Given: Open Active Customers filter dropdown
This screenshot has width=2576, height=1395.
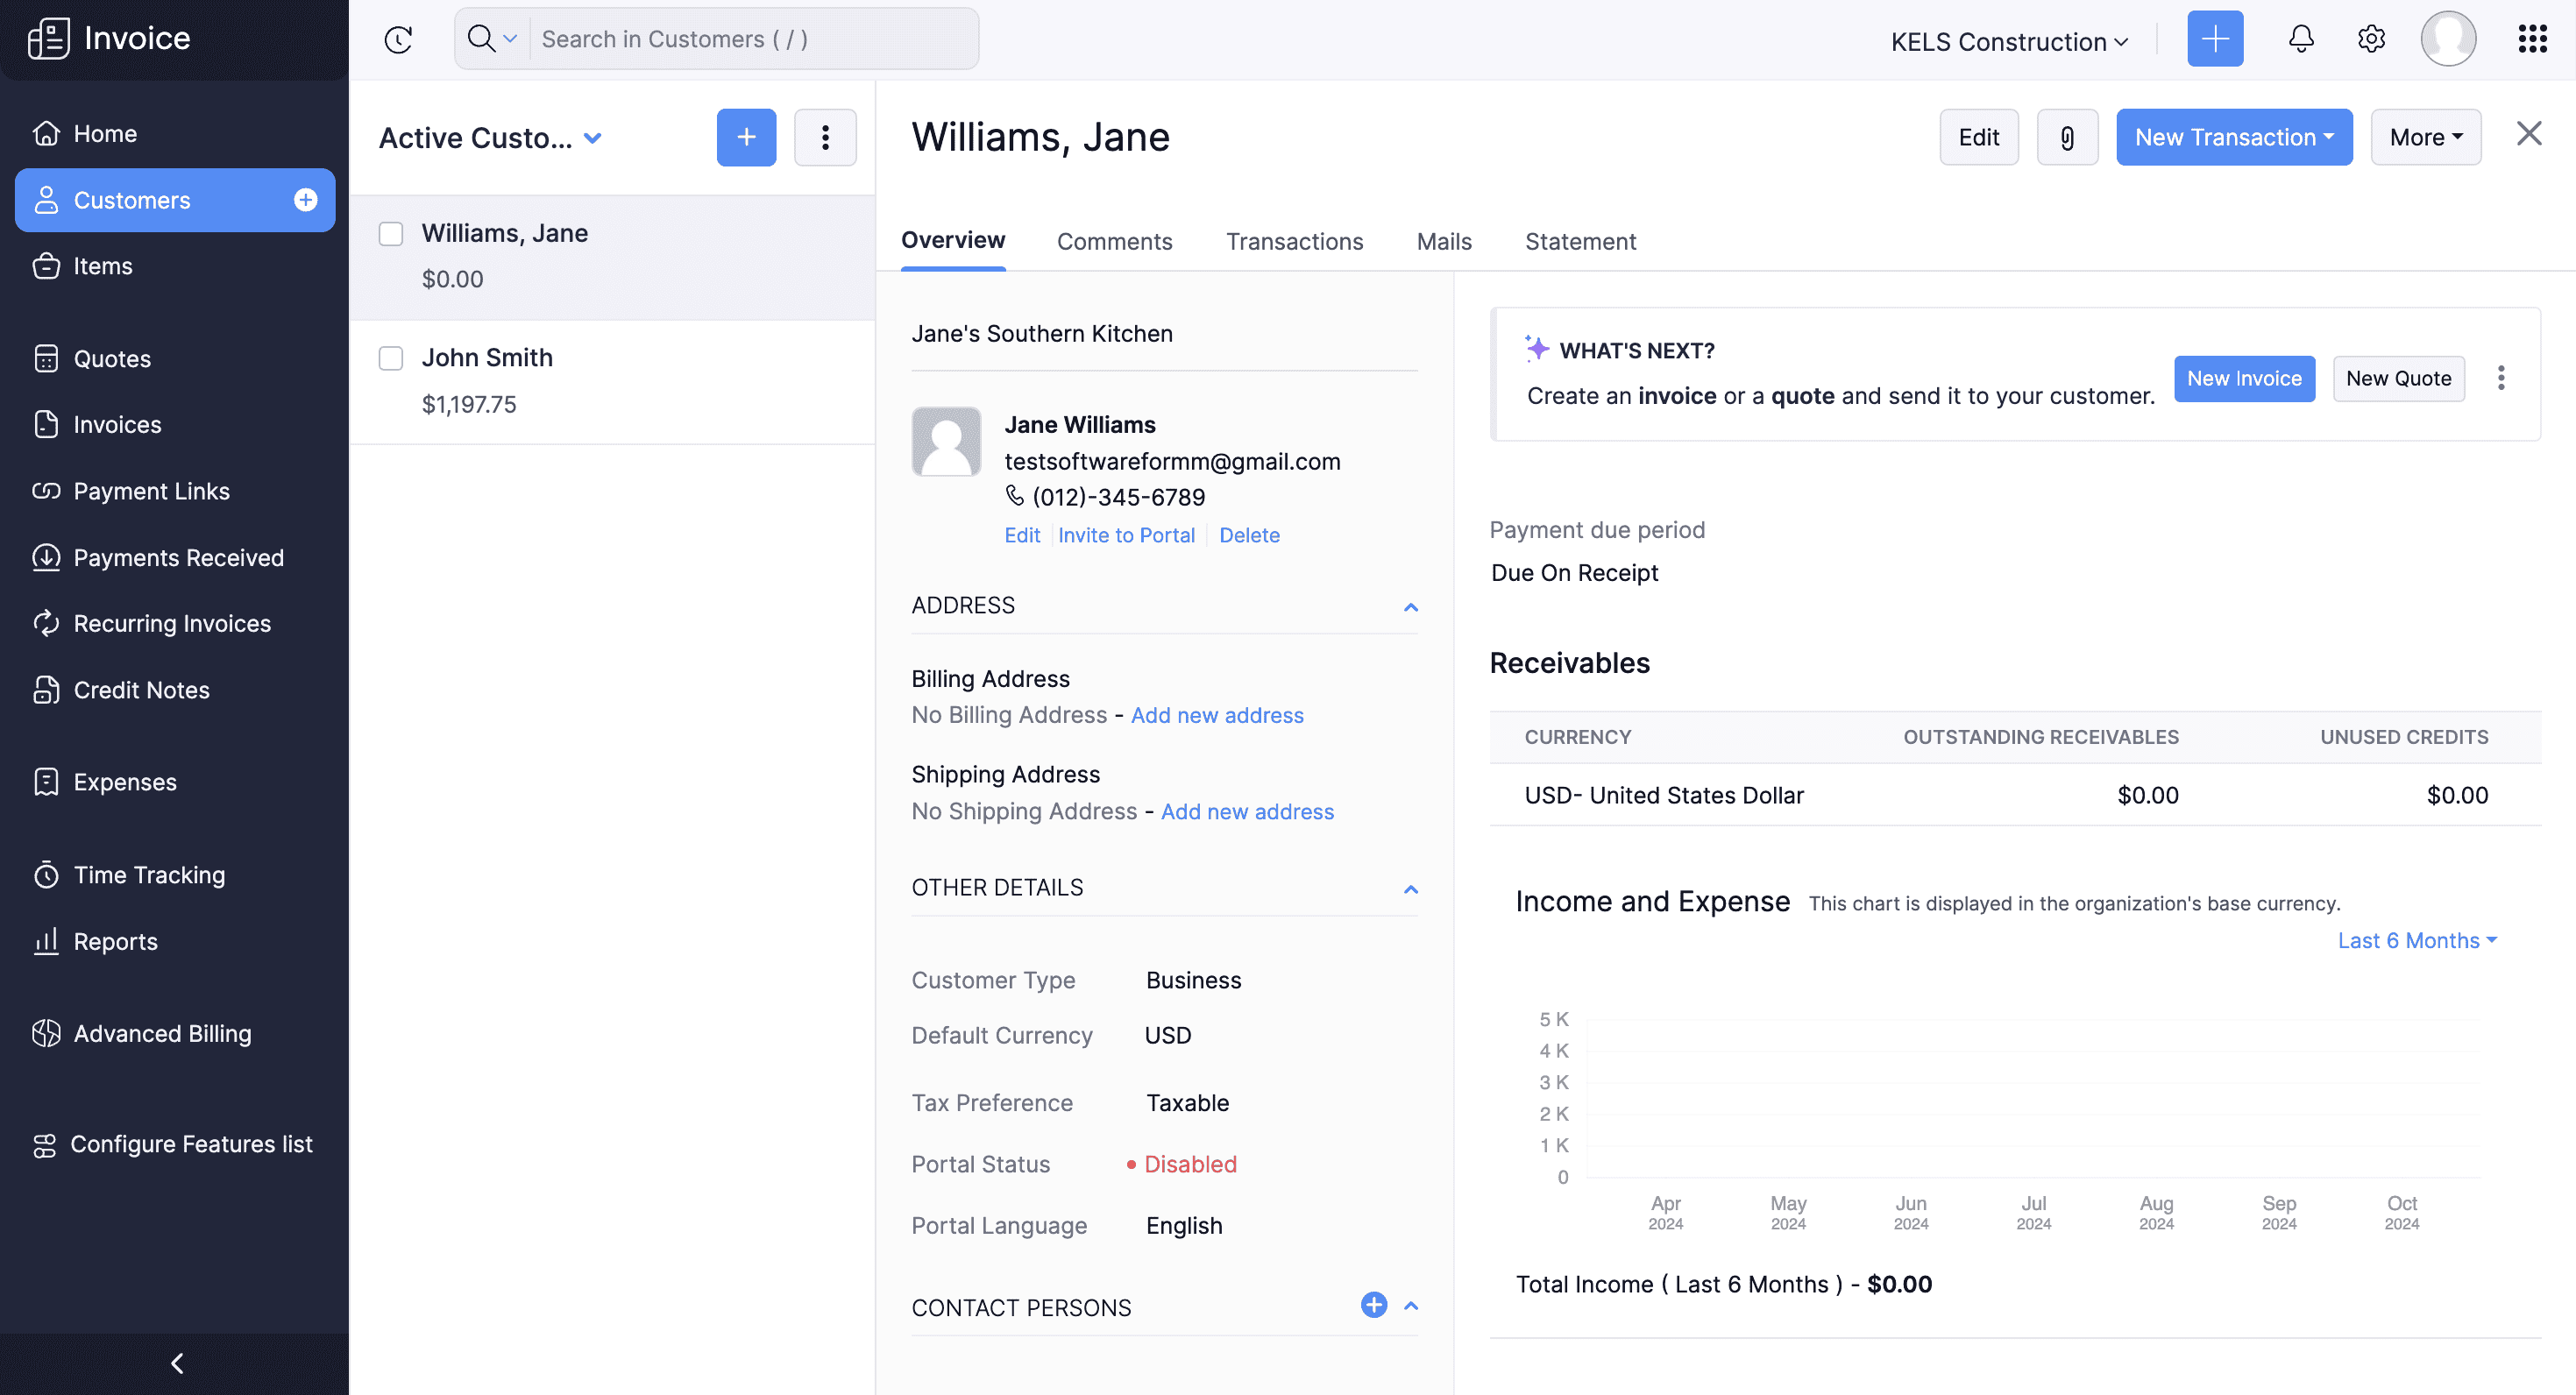Looking at the screenshot, I should pos(490,138).
